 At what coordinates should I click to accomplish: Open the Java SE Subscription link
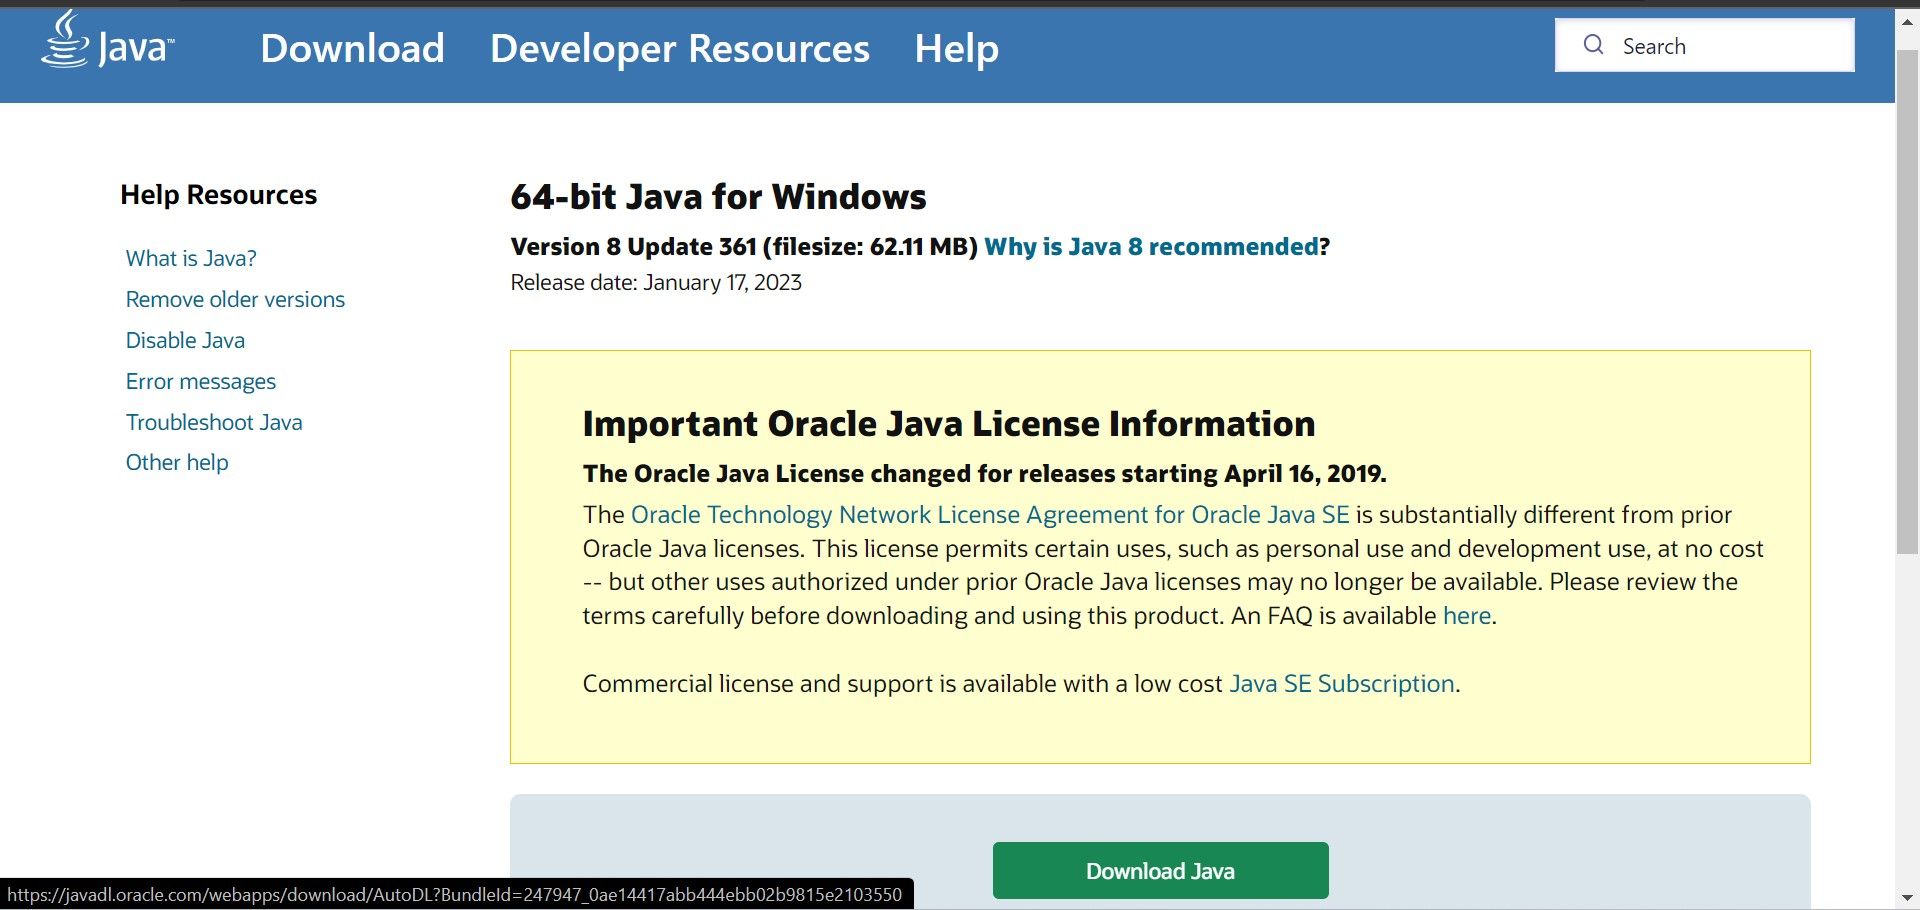(x=1341, y=684)
